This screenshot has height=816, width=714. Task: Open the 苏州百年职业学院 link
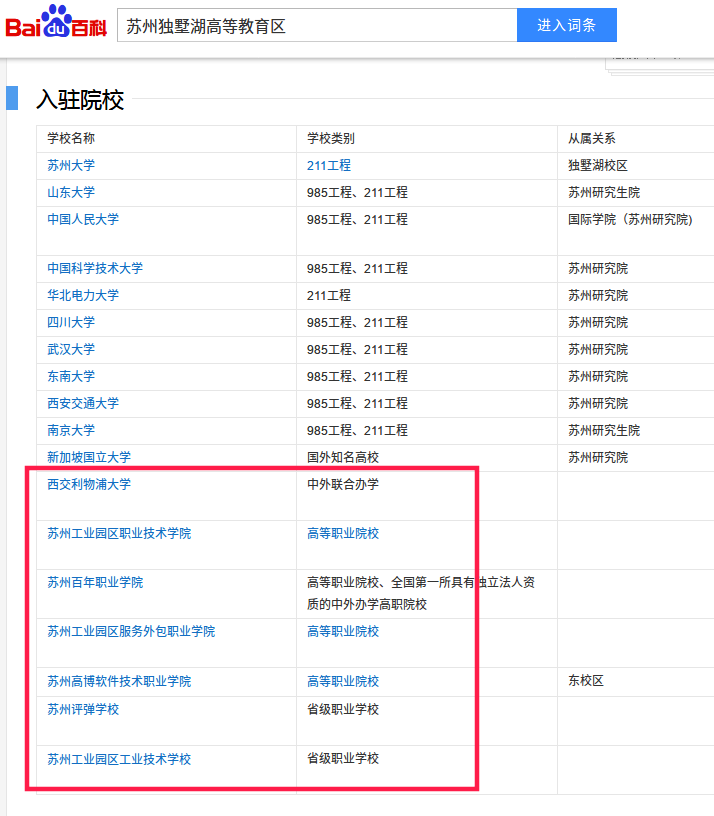[x=95, y=582]
